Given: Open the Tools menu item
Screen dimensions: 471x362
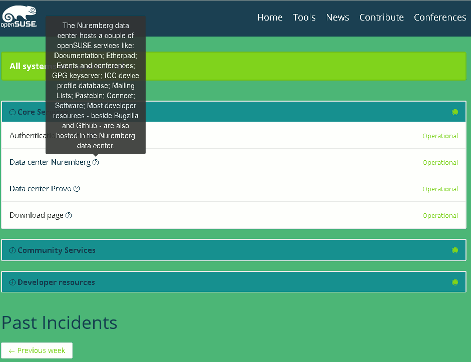Looking at the screenshot, I should [304, 17].
